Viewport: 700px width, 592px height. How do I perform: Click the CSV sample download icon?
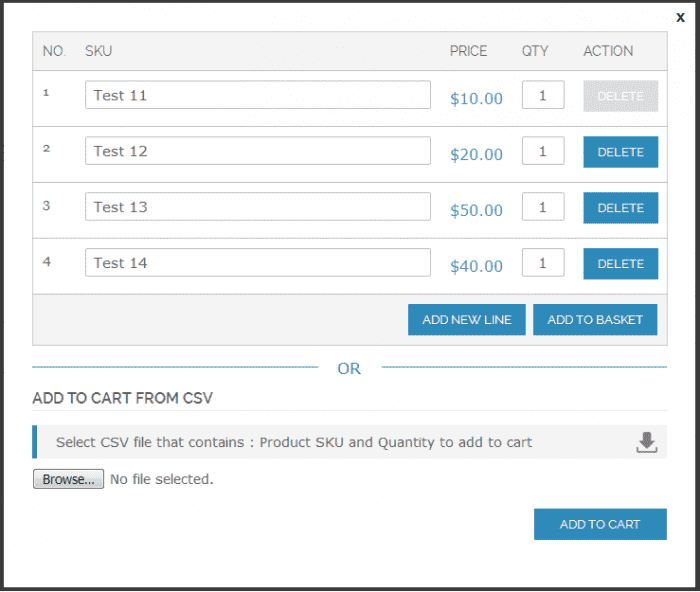647,442
